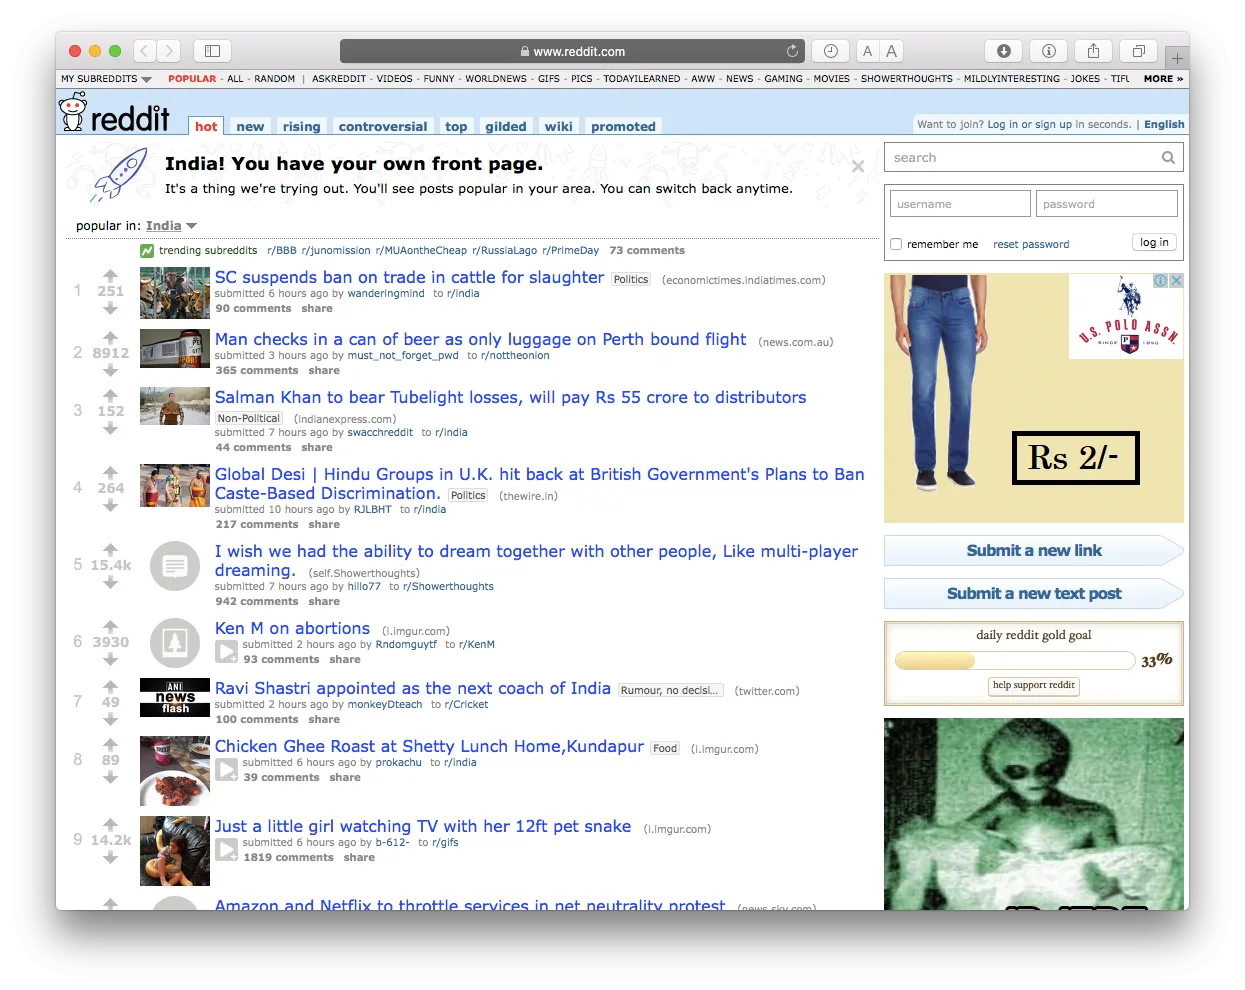The image size is (1245, 990).
Task: Reload the reddit page
Action: click(792, 51)
